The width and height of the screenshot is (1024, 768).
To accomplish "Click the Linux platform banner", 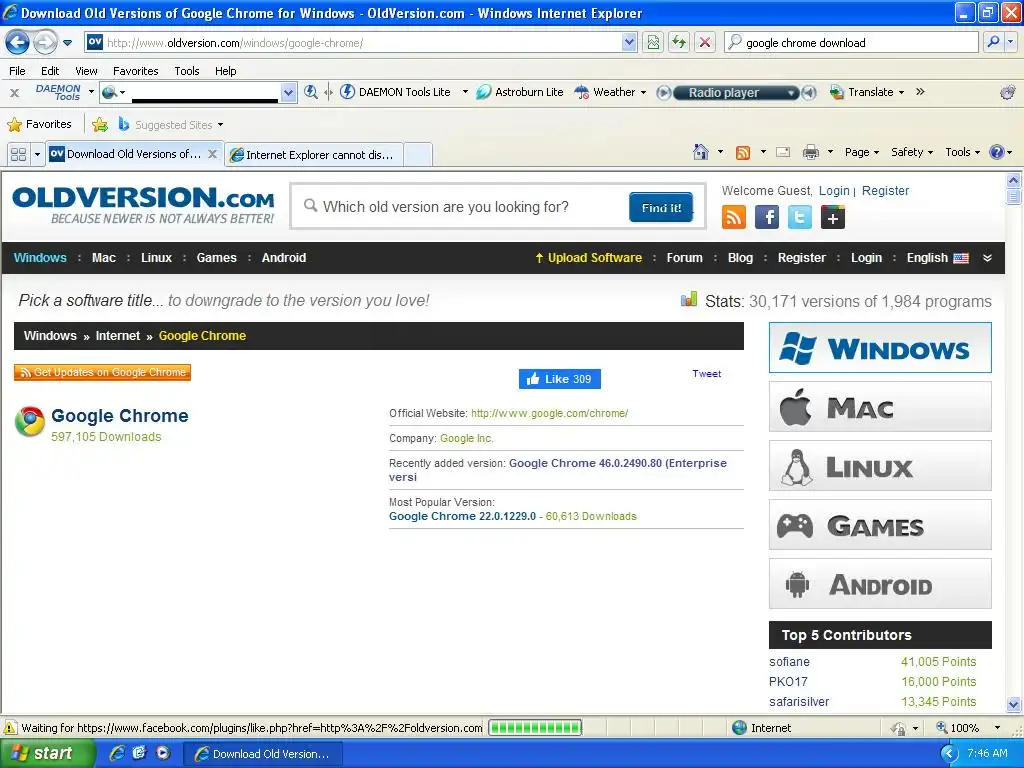I will [880, 466].
